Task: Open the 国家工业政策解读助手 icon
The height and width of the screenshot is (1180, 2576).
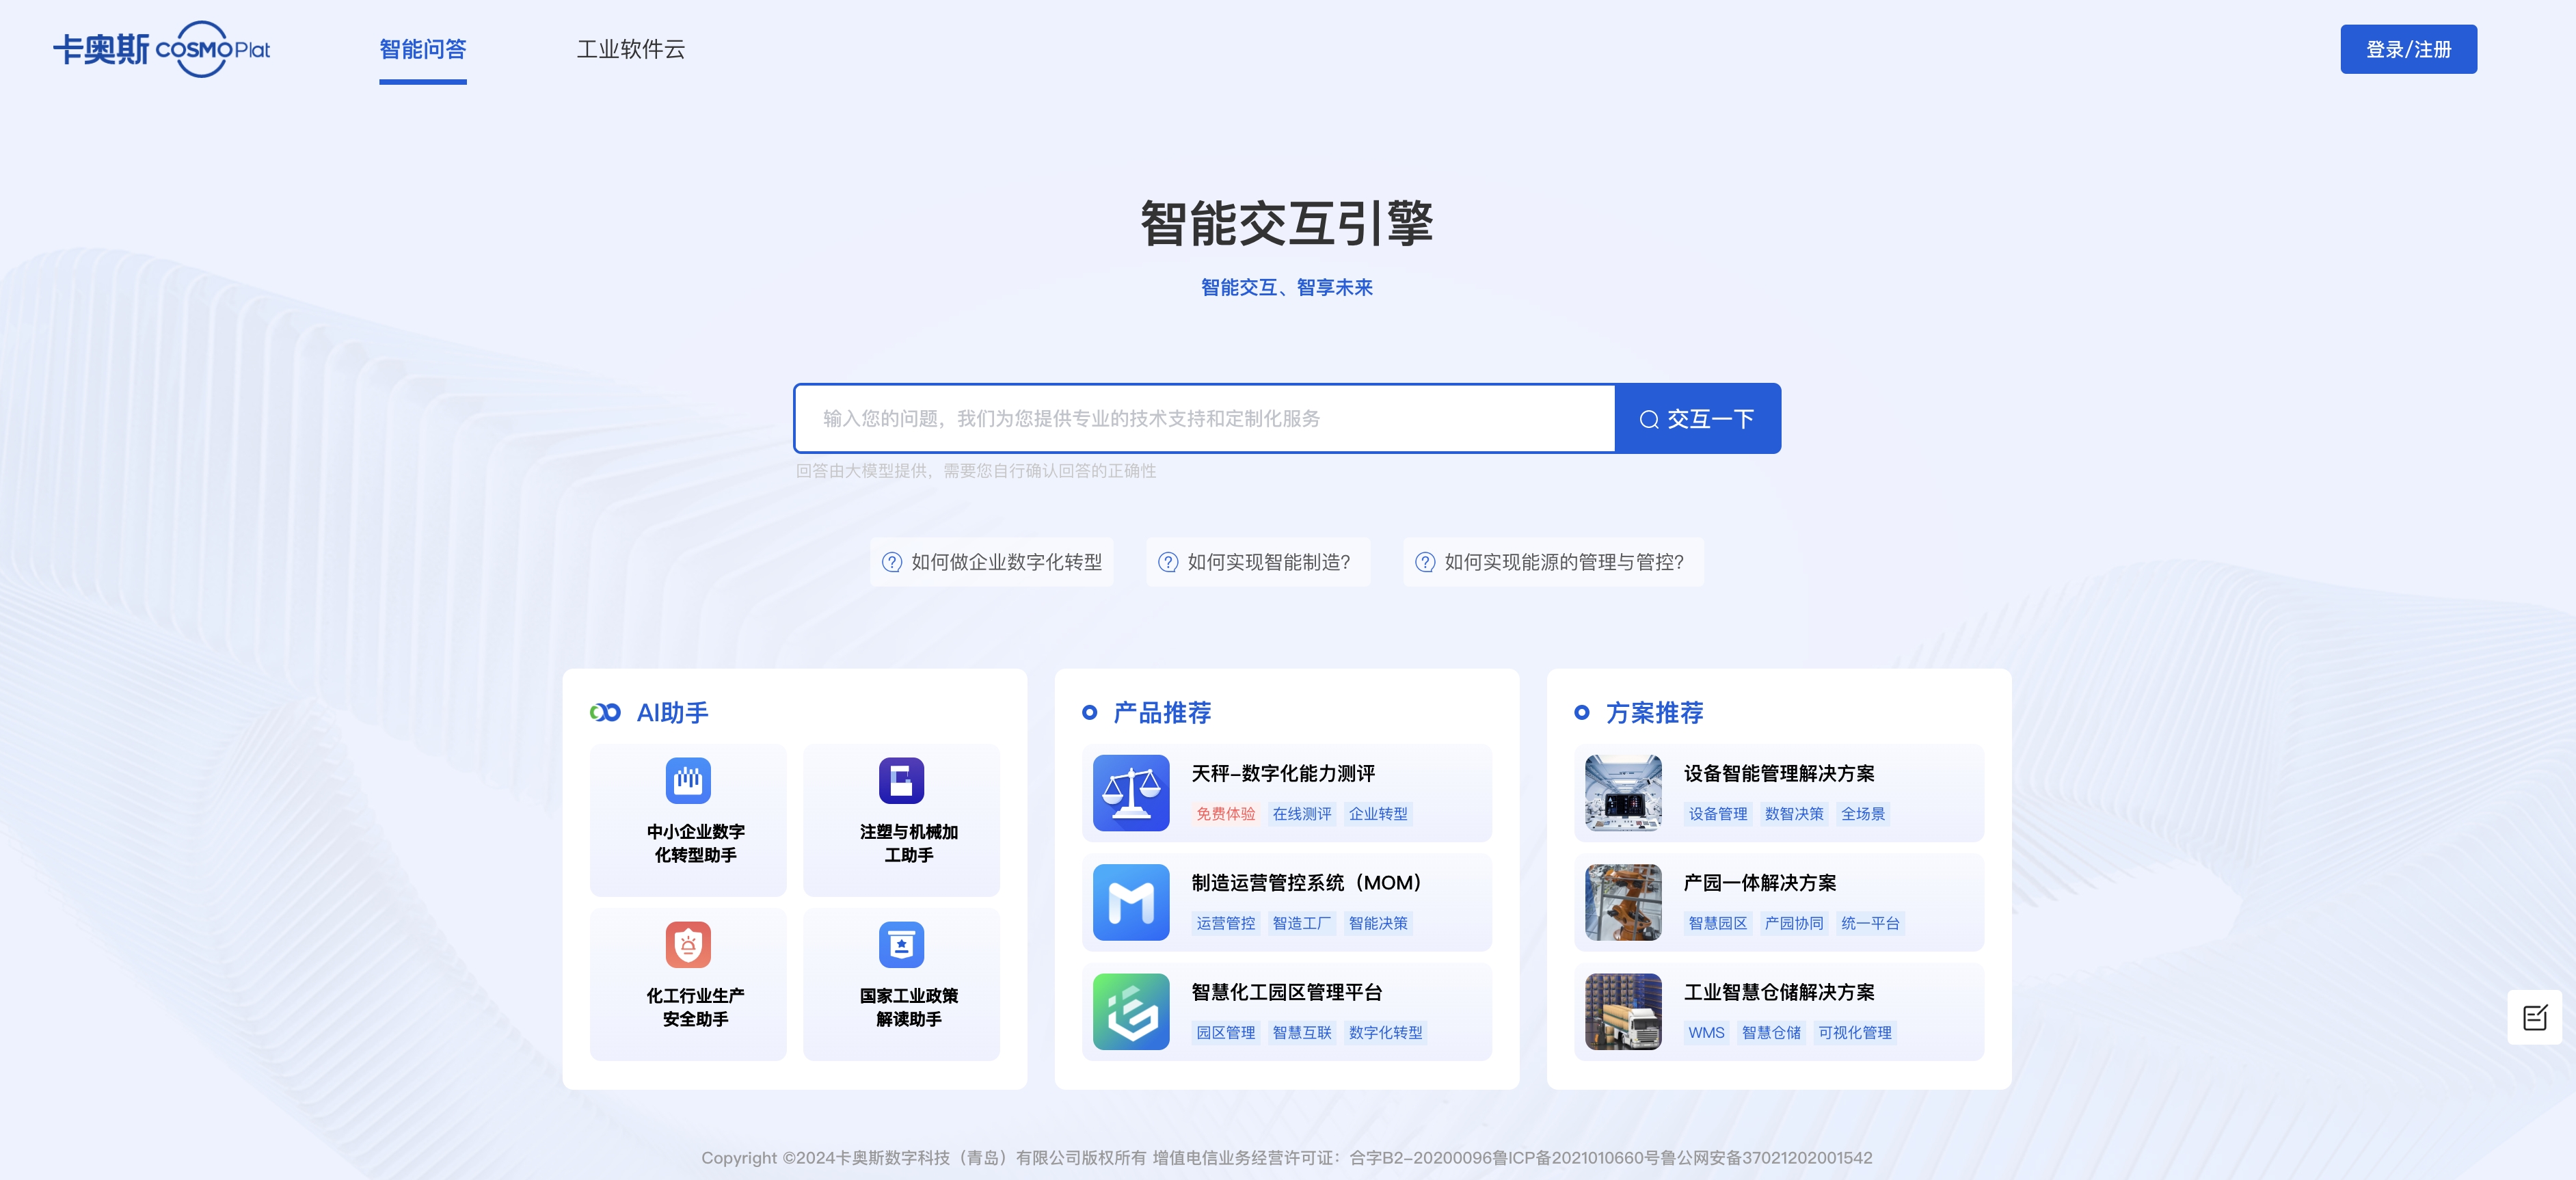Action: 901,944
